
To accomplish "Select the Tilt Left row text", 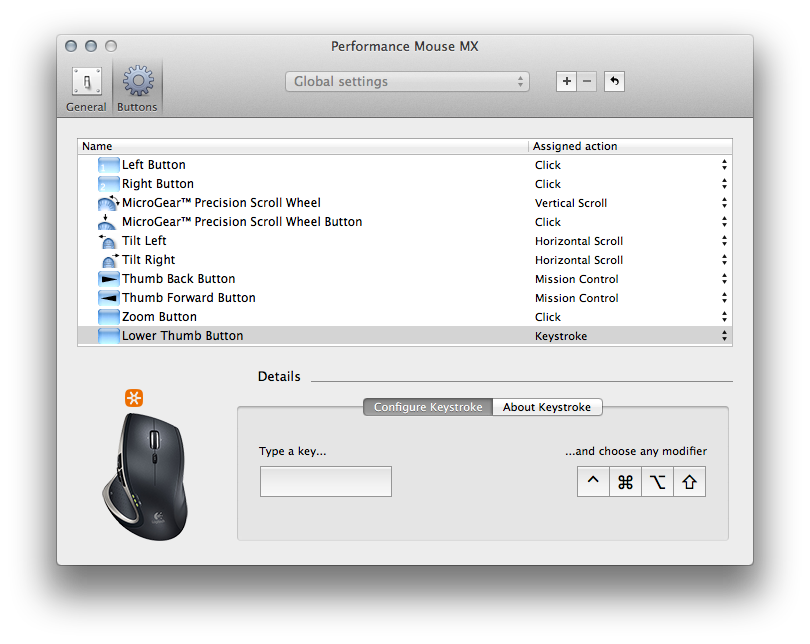I will 144,241.
